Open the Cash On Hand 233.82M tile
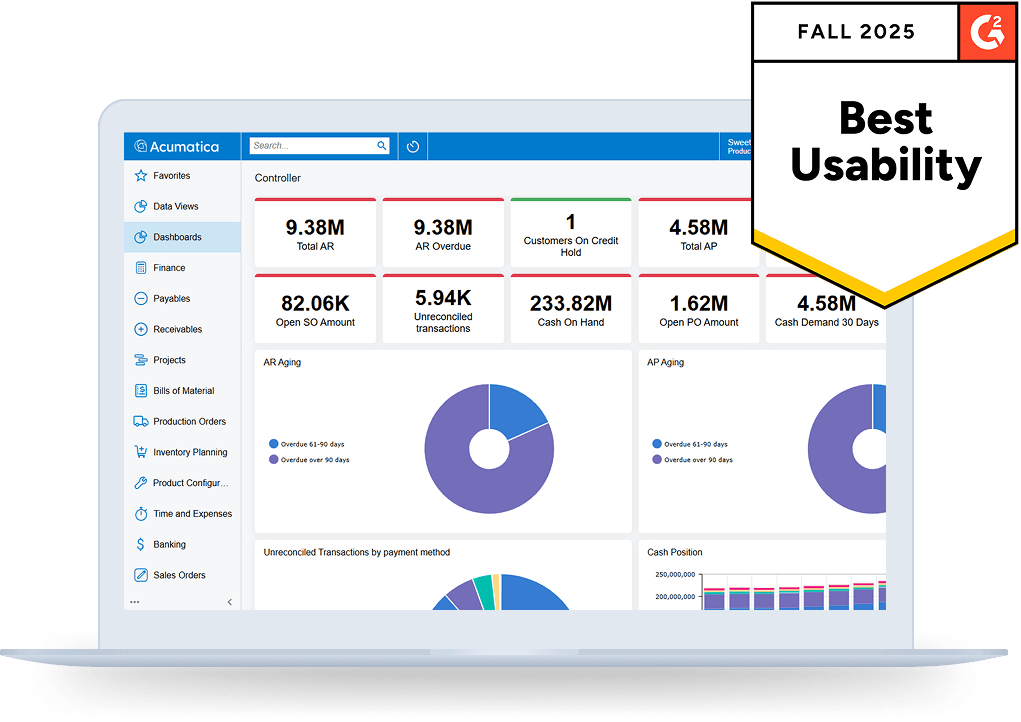 coord(571,309)
